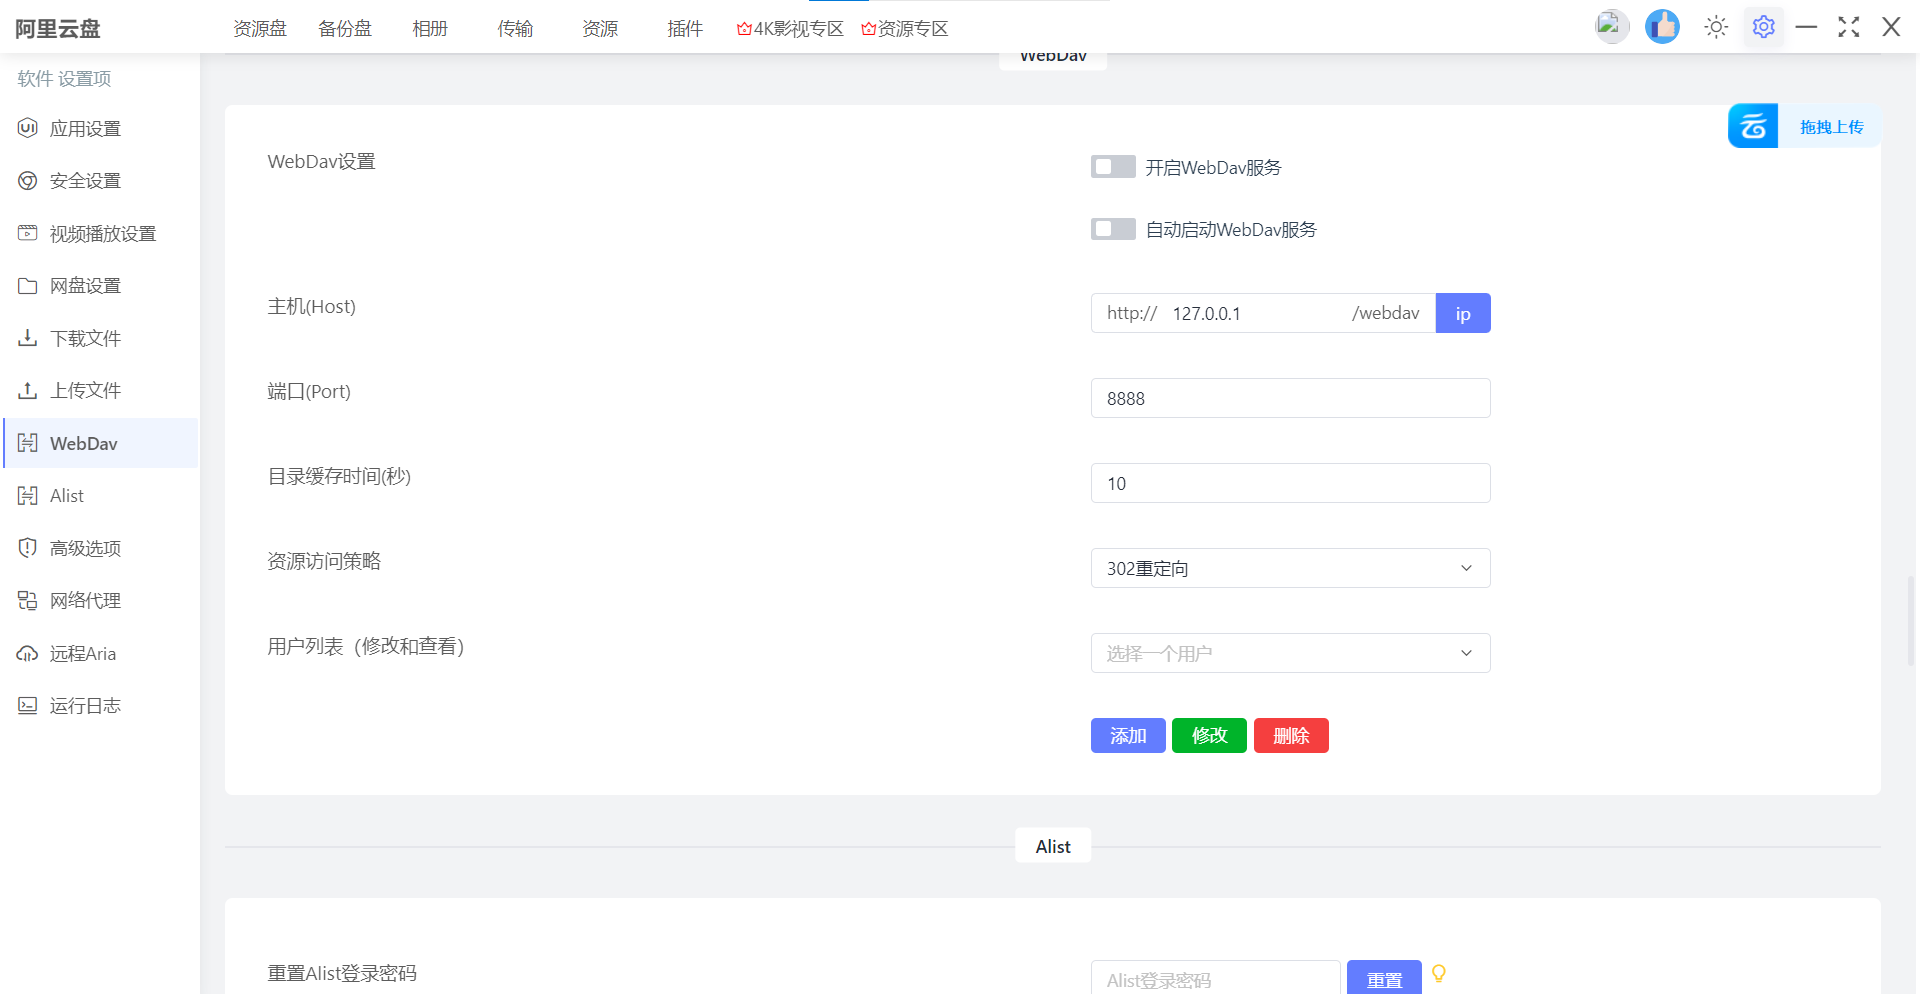The height and width of the screenshot is (994, 1920).
Task: Click the 运行日志 terminal icon
Action: [28, 705]
